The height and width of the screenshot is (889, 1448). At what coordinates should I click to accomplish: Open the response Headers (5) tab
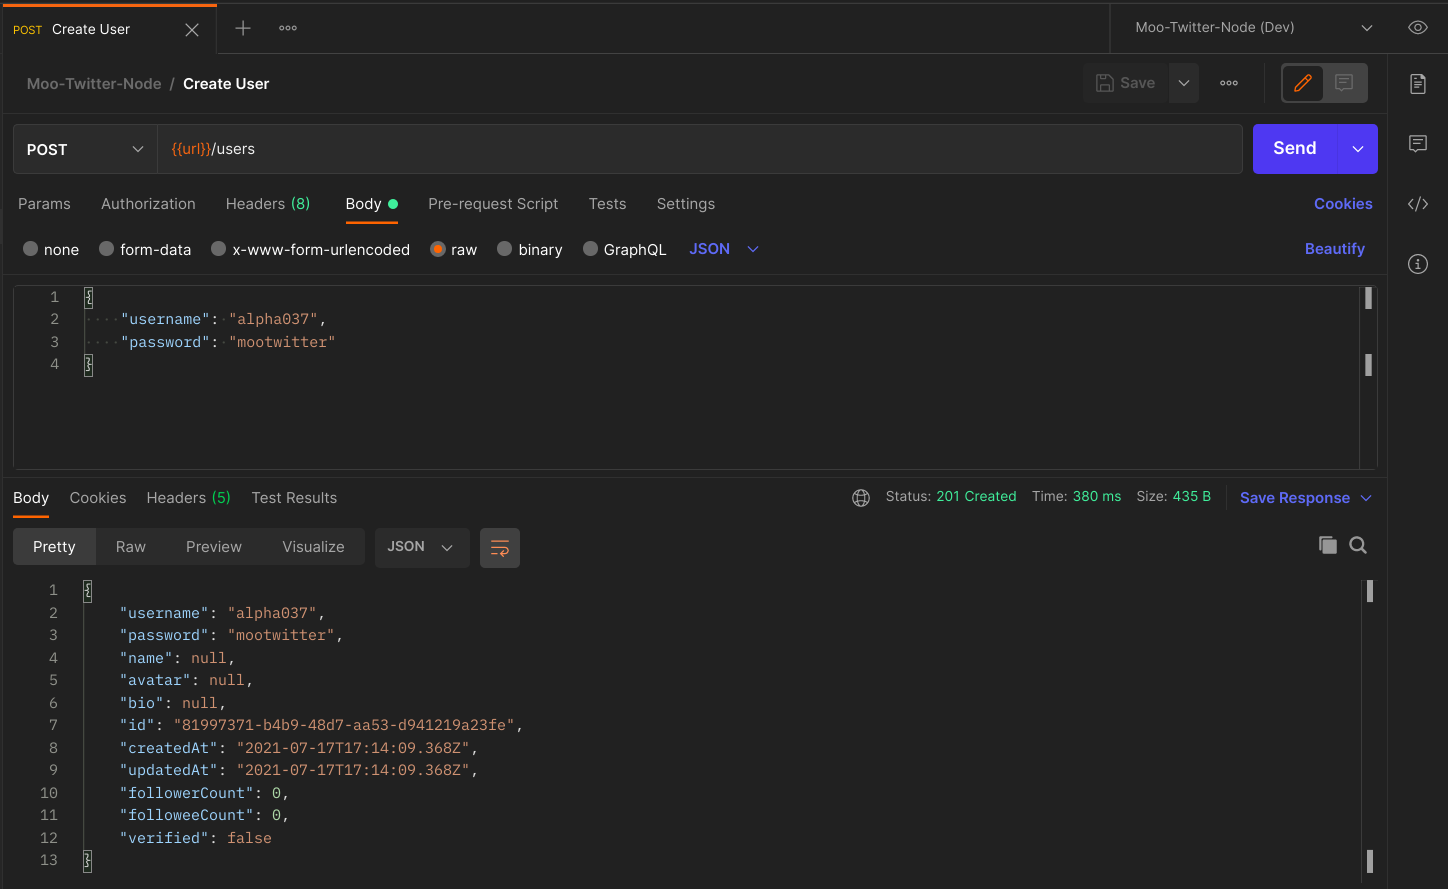pos(188,498)
